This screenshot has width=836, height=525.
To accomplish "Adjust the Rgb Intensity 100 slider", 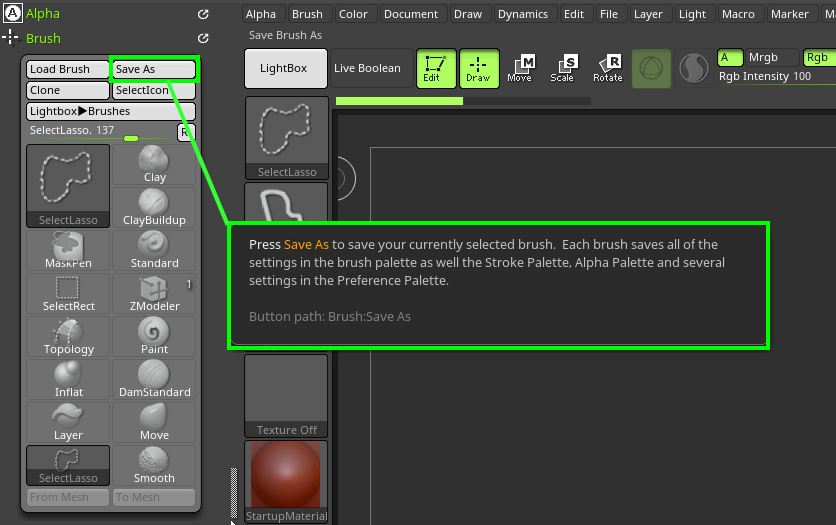I will pos(776,77).
